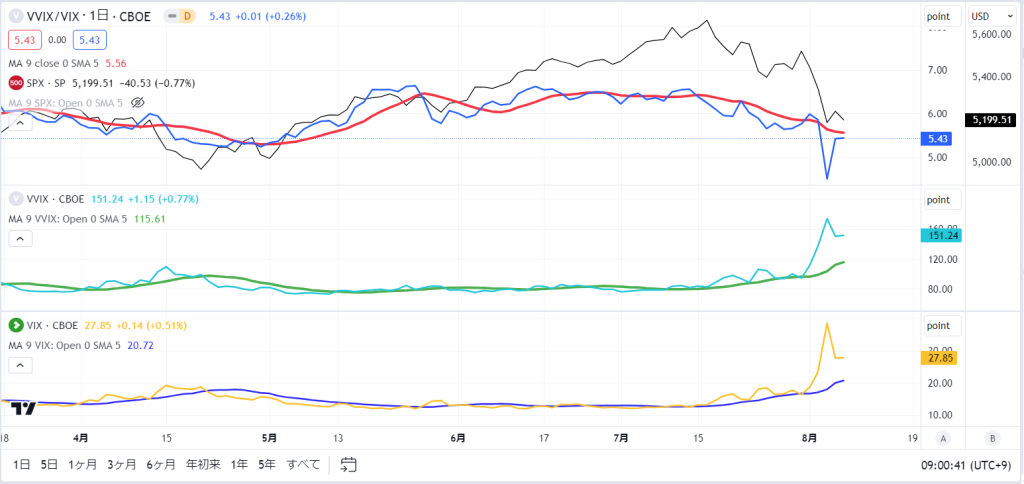The height and width of the screenshot is (484, 1024).
Task: Show hidden MA 9 SPX indicator
Action: click(x=137, y=103)
